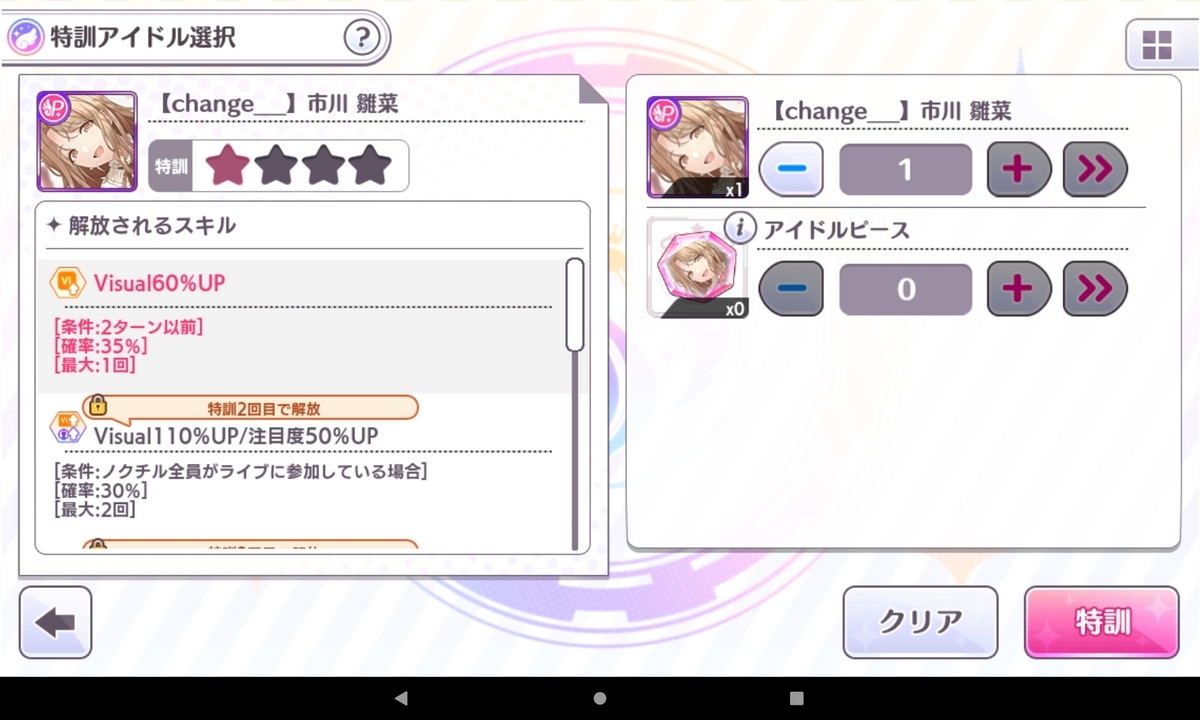
Task: Increase the Idol Piece count
Action: (x=1018, y=289)
